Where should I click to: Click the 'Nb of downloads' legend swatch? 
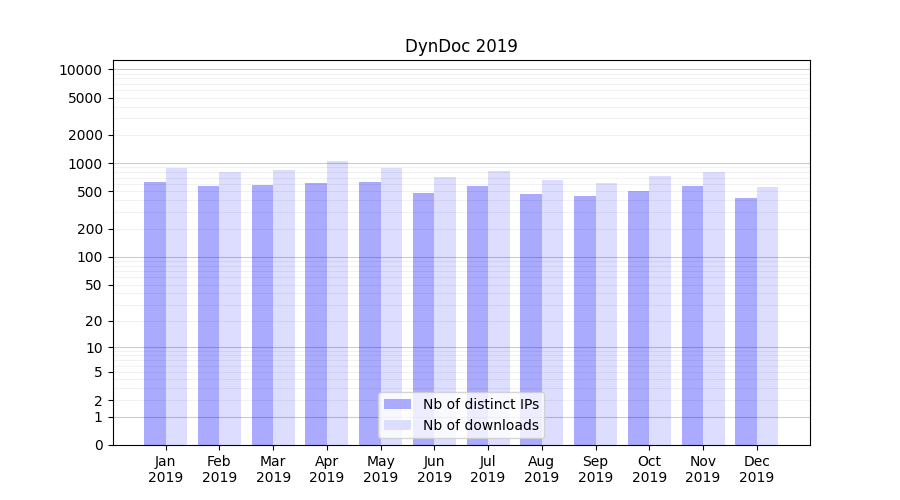coord(397,425)
